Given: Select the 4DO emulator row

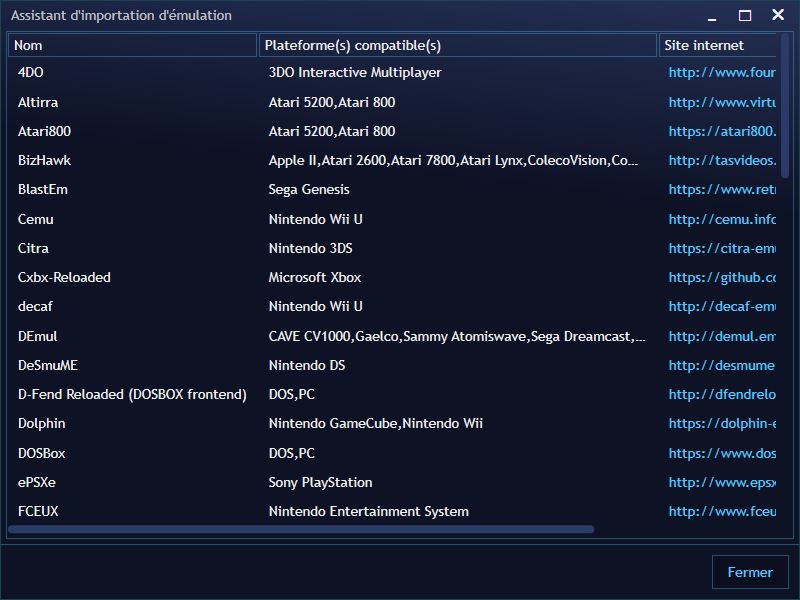Looking at the screenshot, I should [392, 72].
